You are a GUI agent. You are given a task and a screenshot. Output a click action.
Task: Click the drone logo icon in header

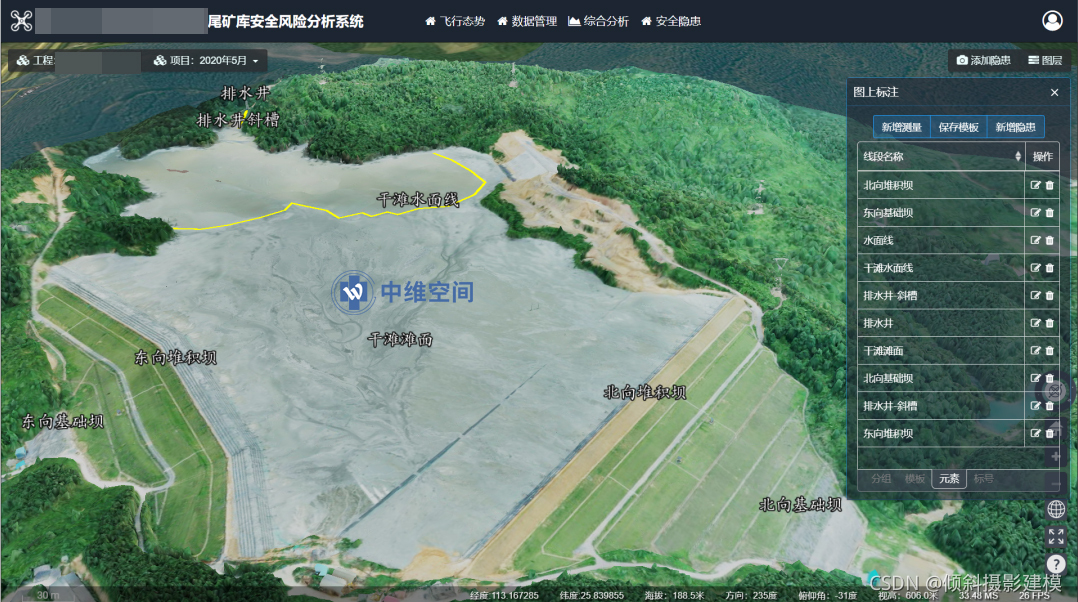click(21, 21)
